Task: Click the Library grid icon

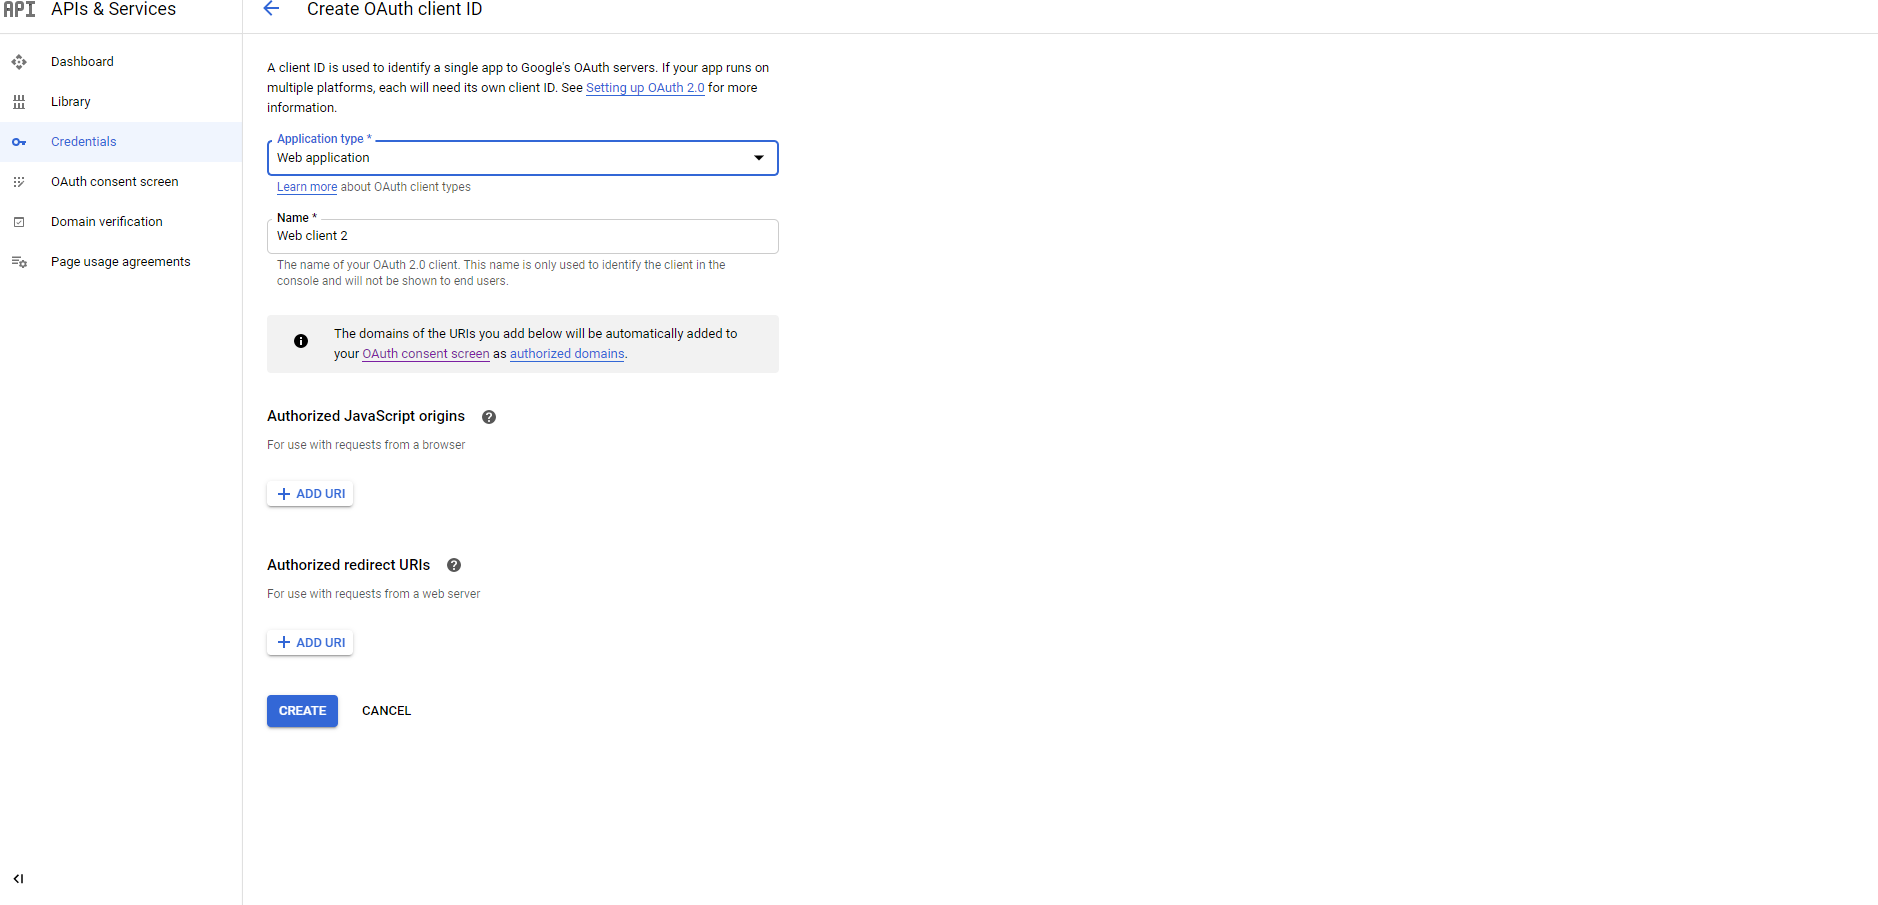Action: pos(19,102)
